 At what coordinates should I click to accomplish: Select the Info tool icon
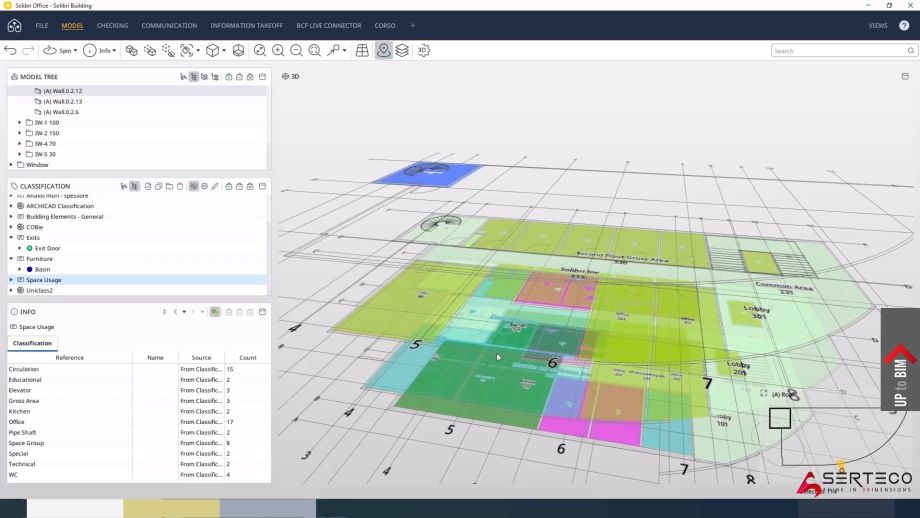[90, 50]
